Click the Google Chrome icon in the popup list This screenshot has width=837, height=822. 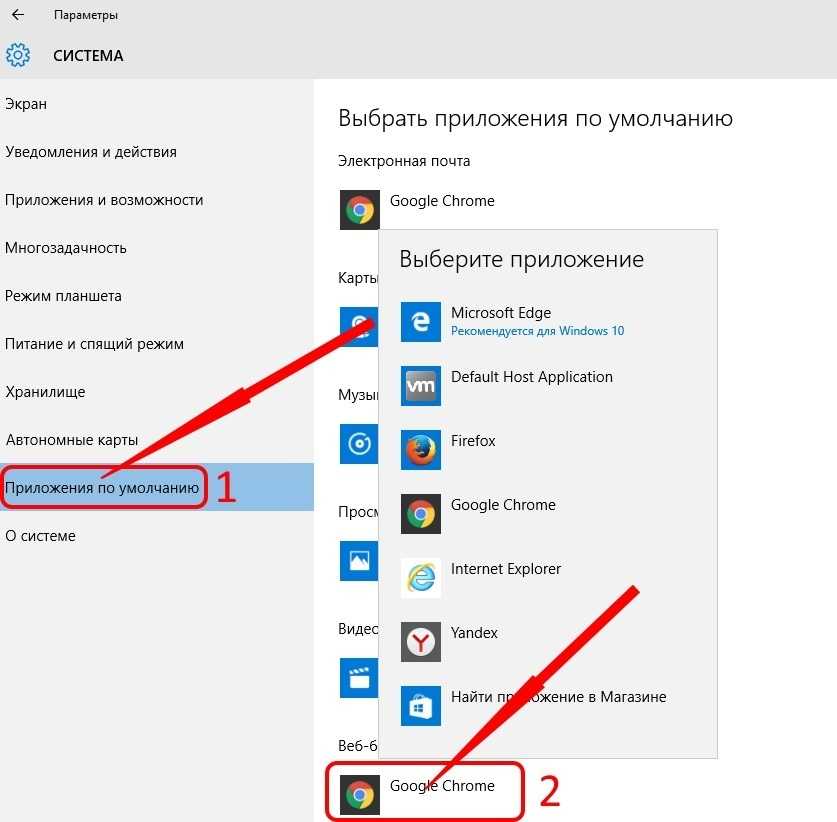[421, 514]
